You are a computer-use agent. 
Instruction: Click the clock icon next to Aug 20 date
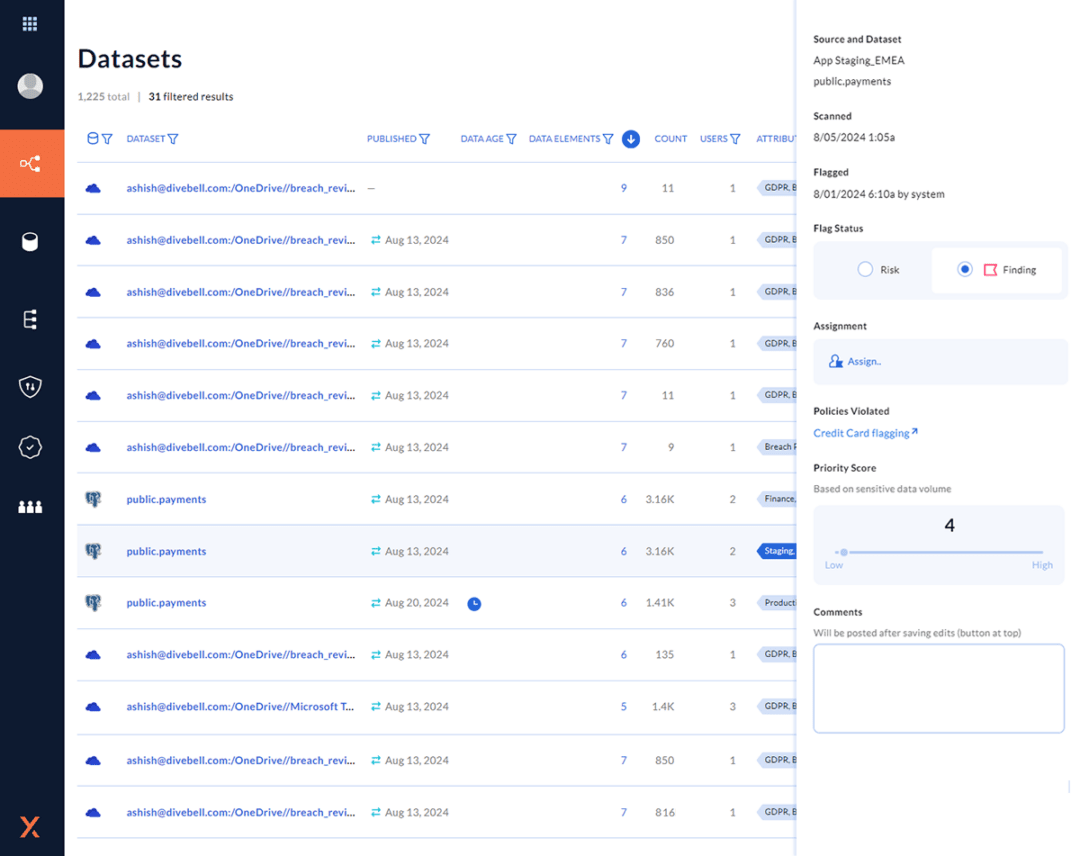tap(475, 603)
